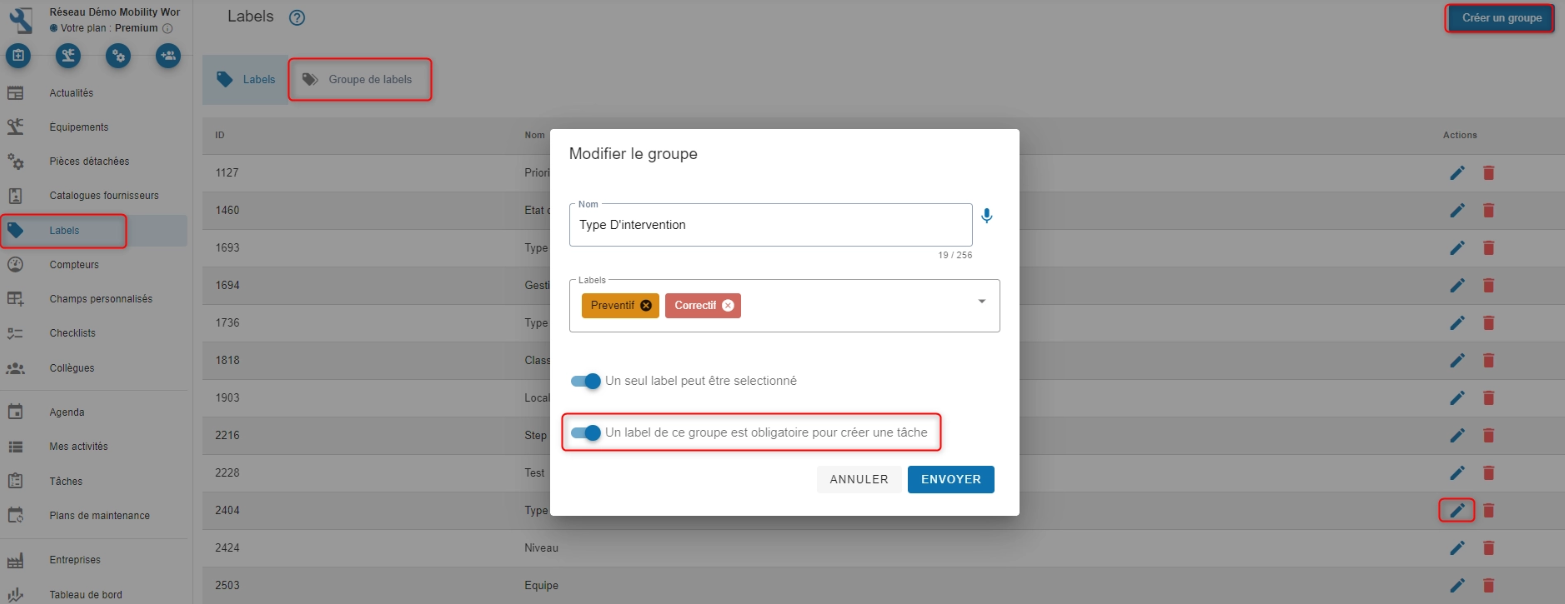Image resolution: width=1565 pixels, height=604 pixels.
Task: Expand the Labels dropdown arrow
Action: coord(981,302)
